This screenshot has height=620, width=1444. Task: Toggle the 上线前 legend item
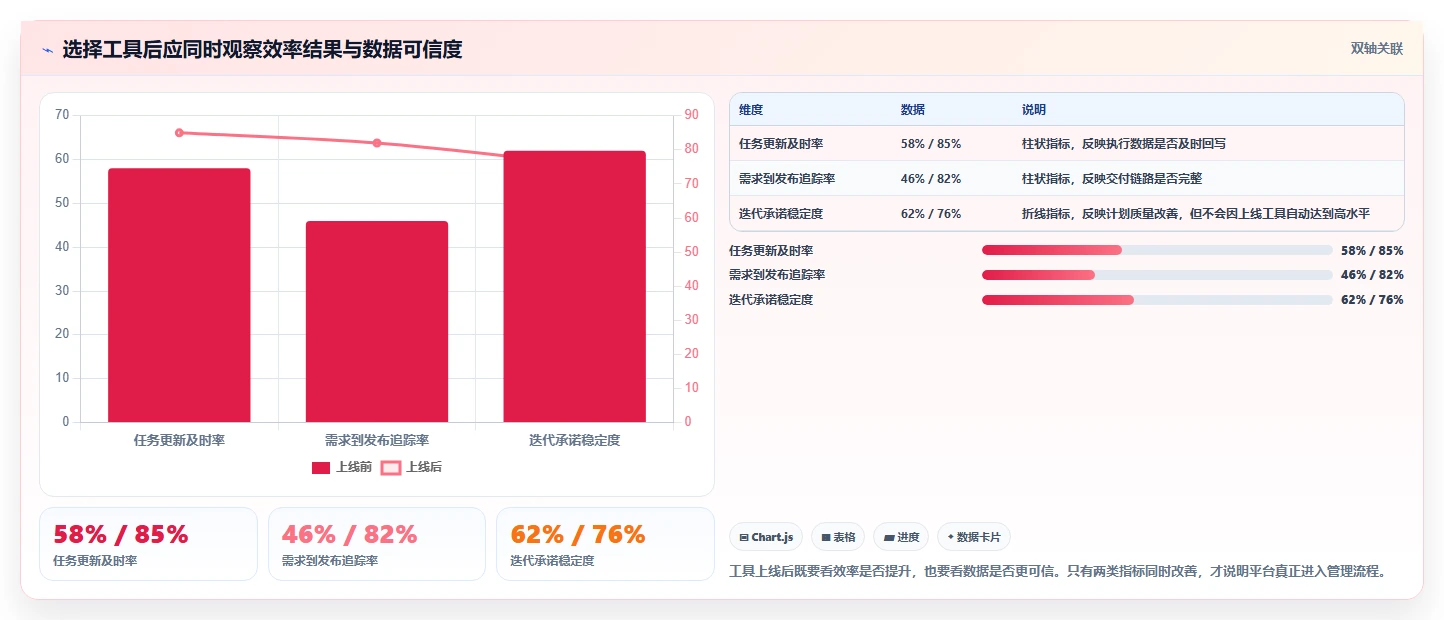(342, 467)
